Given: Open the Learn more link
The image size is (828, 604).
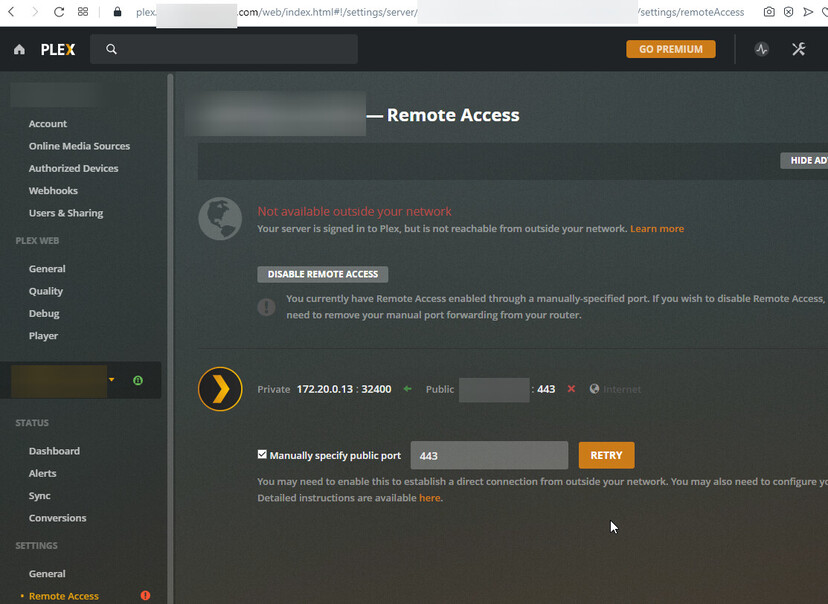Looking at the screenshot, I should click(657, 229).
